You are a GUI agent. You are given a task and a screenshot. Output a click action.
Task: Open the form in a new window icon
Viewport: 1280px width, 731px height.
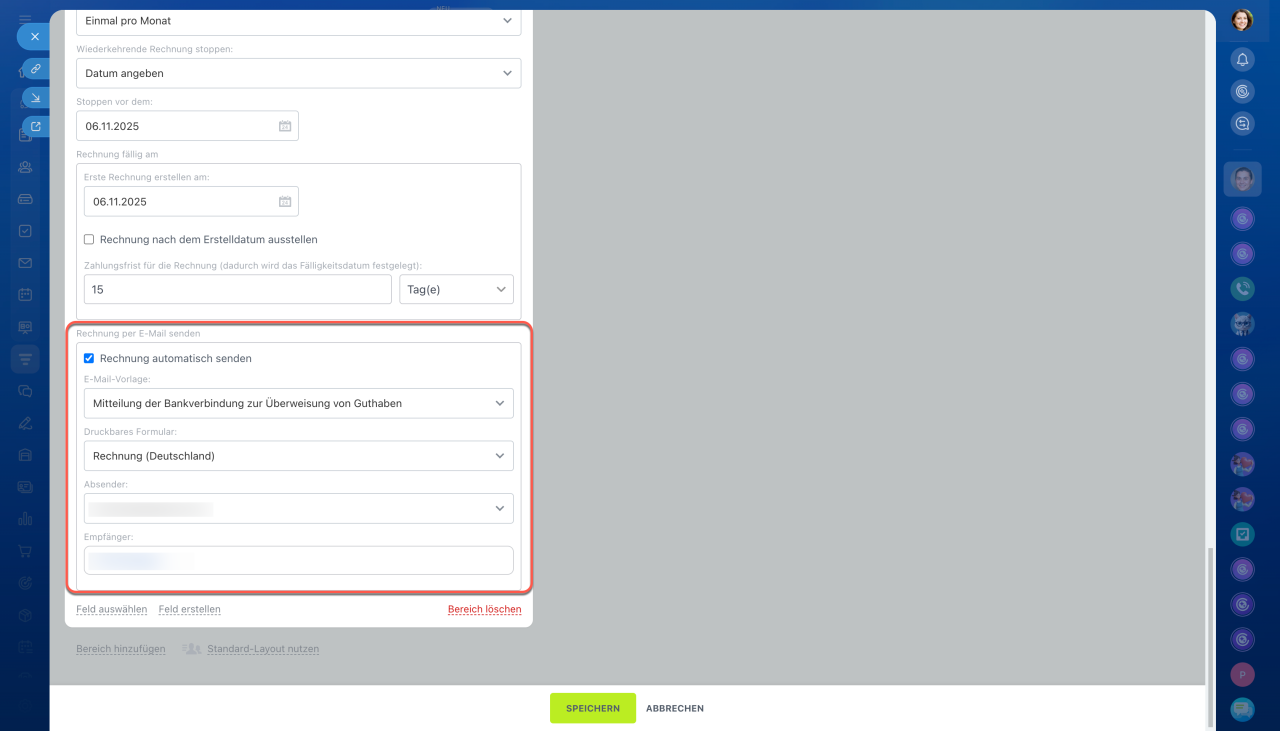click(x=36, y=126)
